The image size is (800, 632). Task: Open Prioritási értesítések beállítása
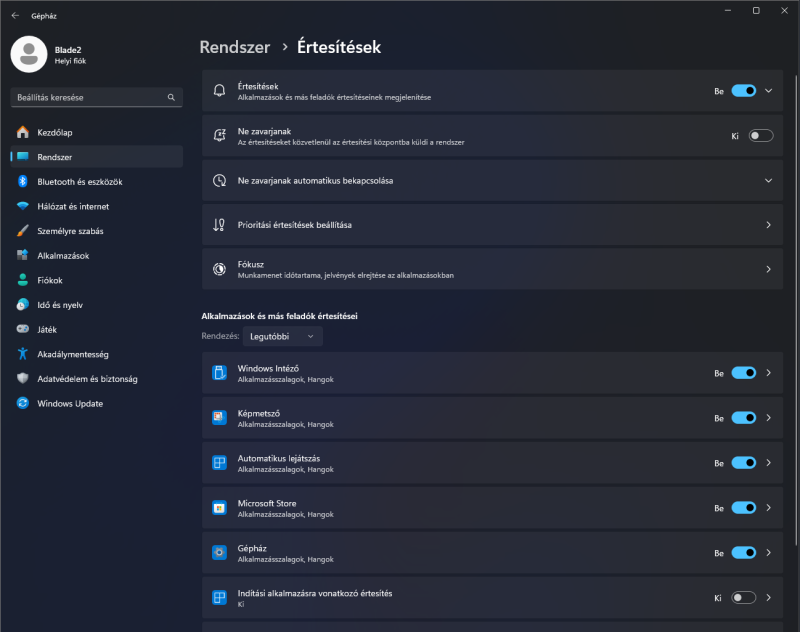pyautogui.click(x=492, y=225)
